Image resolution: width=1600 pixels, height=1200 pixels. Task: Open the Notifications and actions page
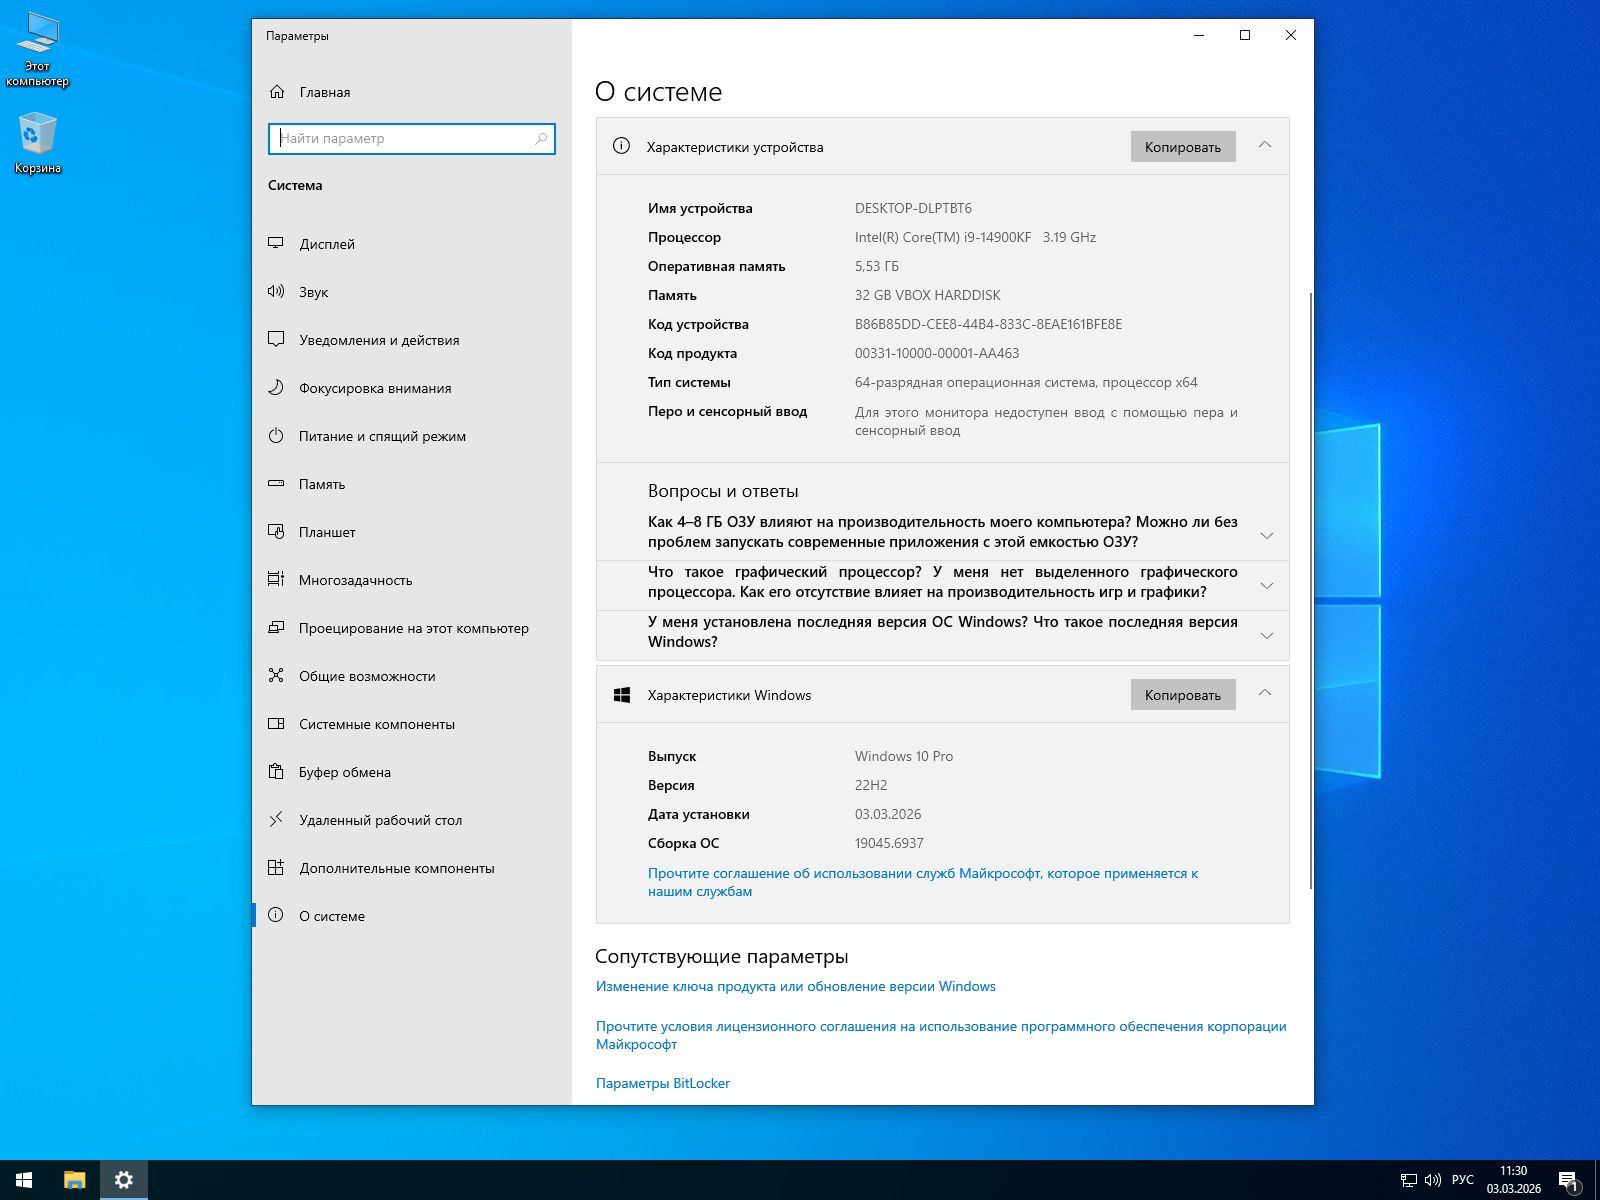tap(379, 340)
